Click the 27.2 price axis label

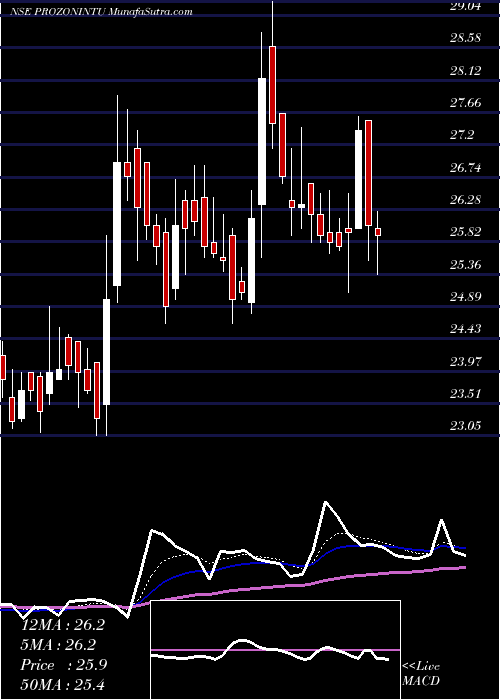point(461,135)
